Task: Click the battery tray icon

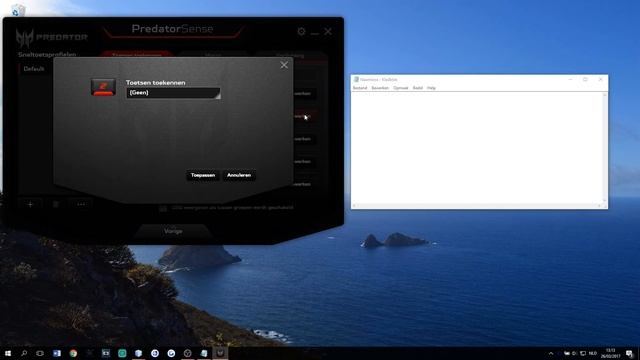Action: pos(567,353)
